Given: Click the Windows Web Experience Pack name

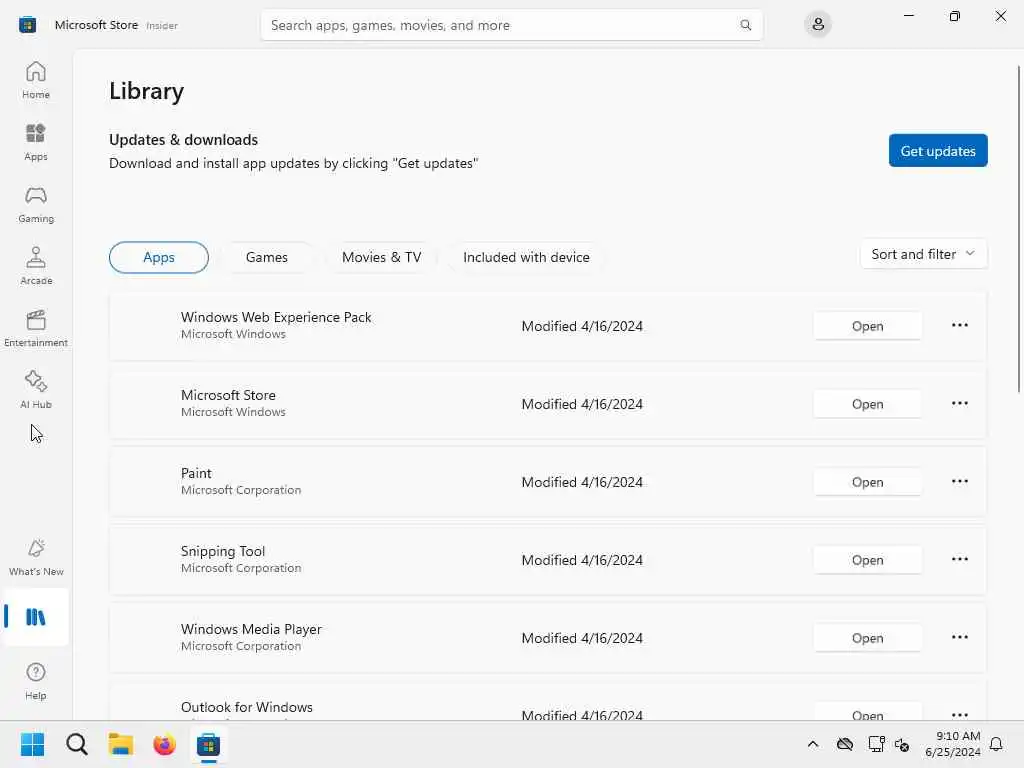Looking at the screenshot, I should point(276,317).
